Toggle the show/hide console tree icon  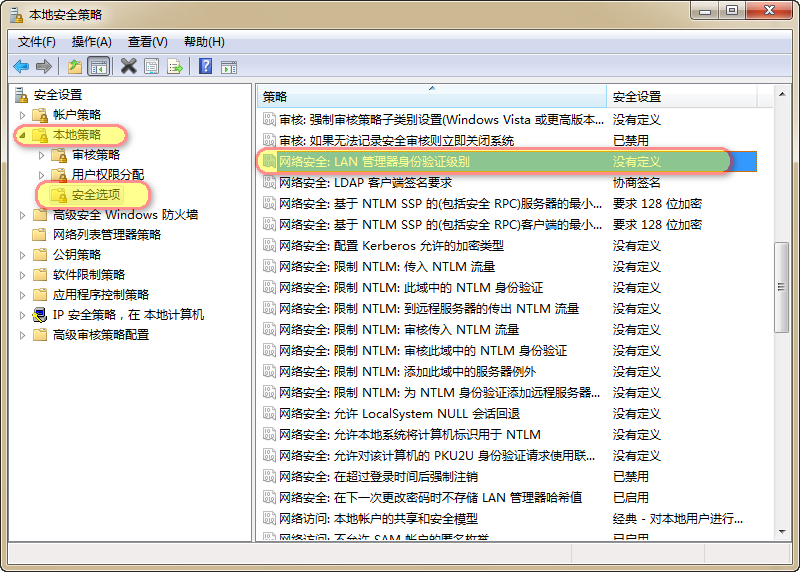[98, 67]
